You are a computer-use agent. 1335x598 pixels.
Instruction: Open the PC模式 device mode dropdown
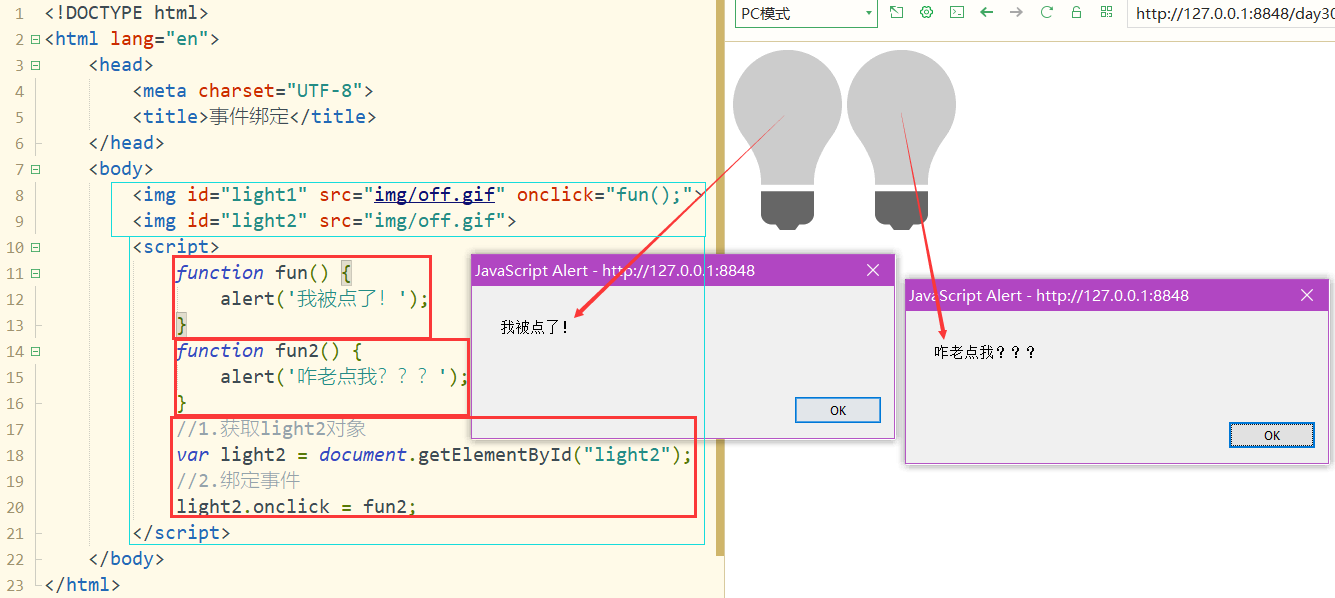coord(806,14)
